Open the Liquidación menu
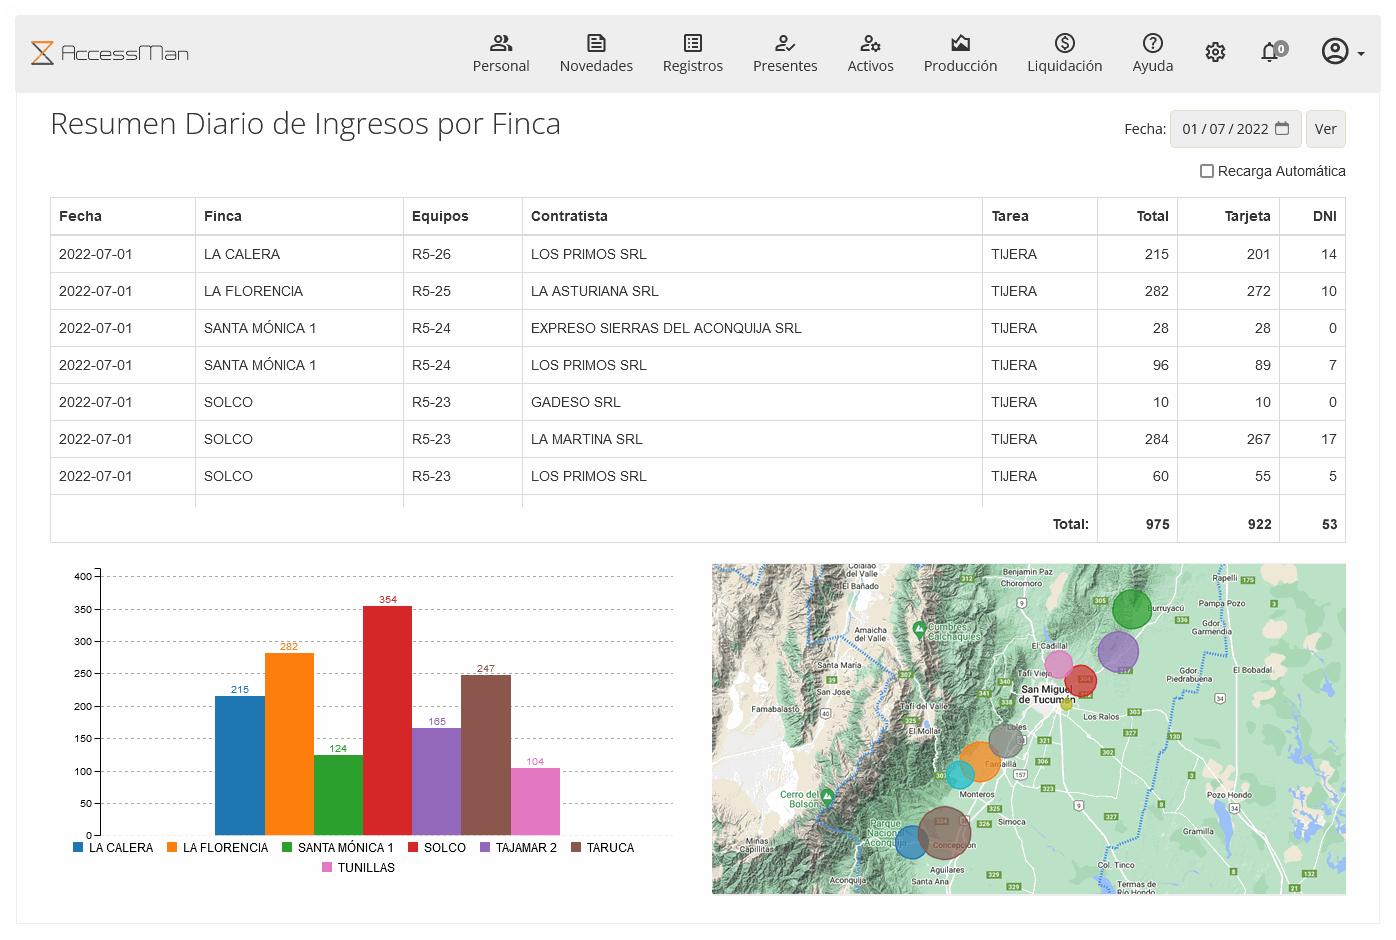 [1064, 53]
